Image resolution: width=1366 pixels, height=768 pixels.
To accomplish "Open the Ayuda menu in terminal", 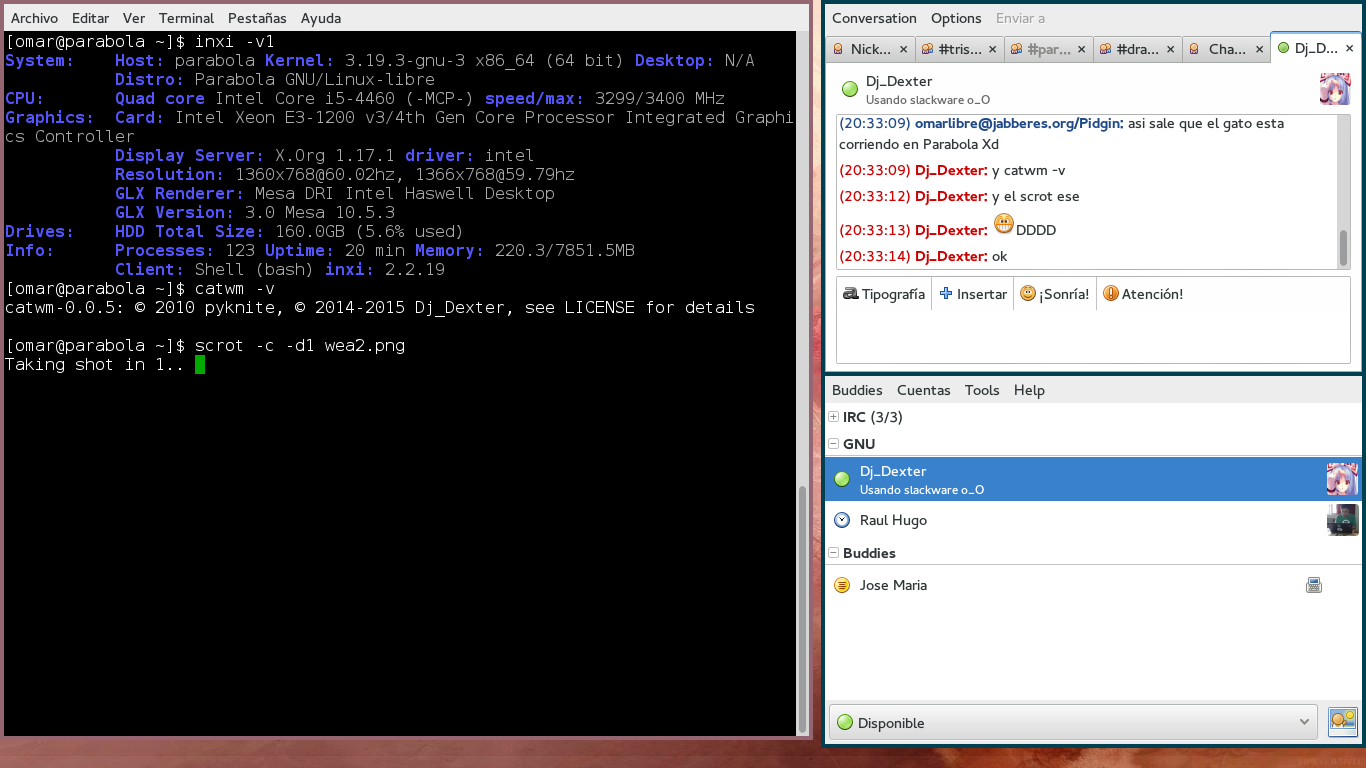I will 321,18.
